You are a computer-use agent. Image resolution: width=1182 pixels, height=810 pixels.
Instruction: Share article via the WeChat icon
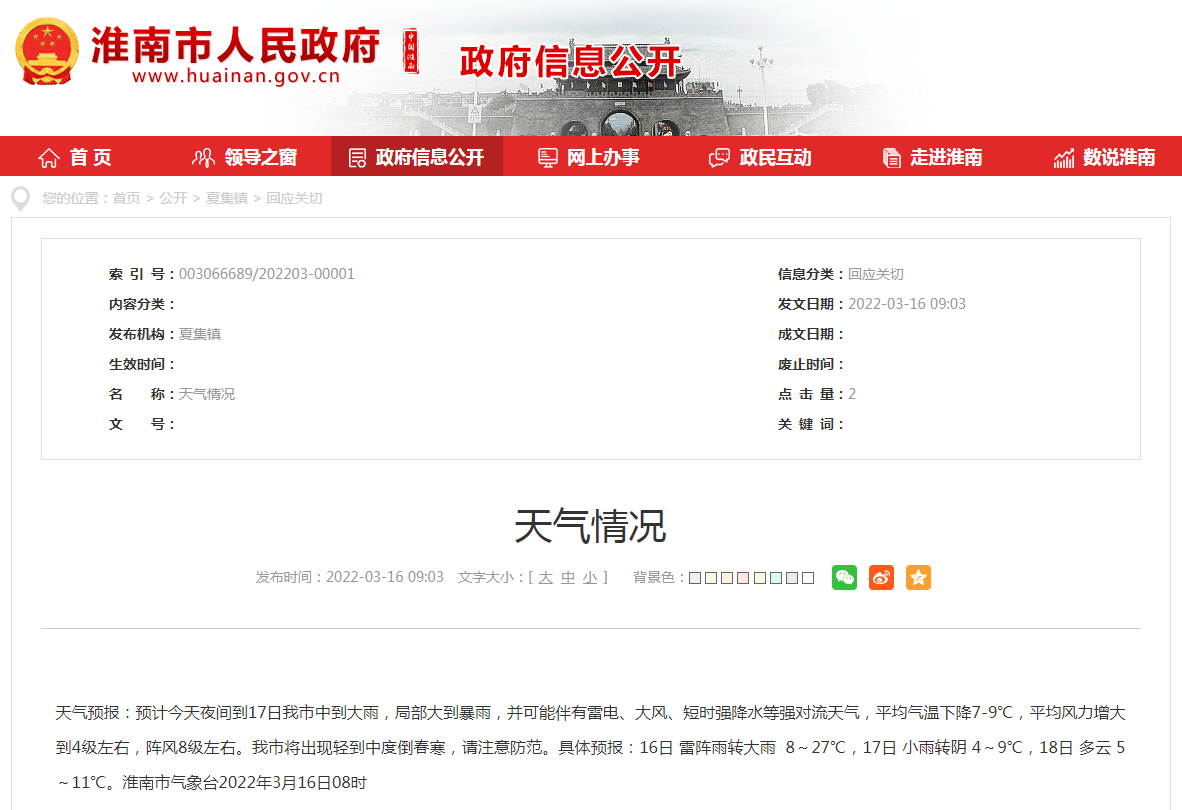843,577
